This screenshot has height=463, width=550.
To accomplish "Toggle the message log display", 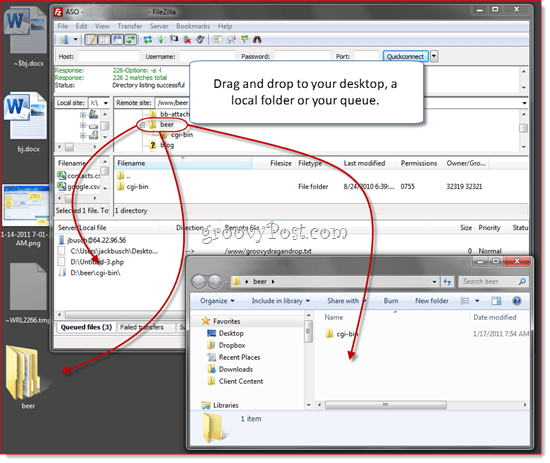I will (91, 40).
